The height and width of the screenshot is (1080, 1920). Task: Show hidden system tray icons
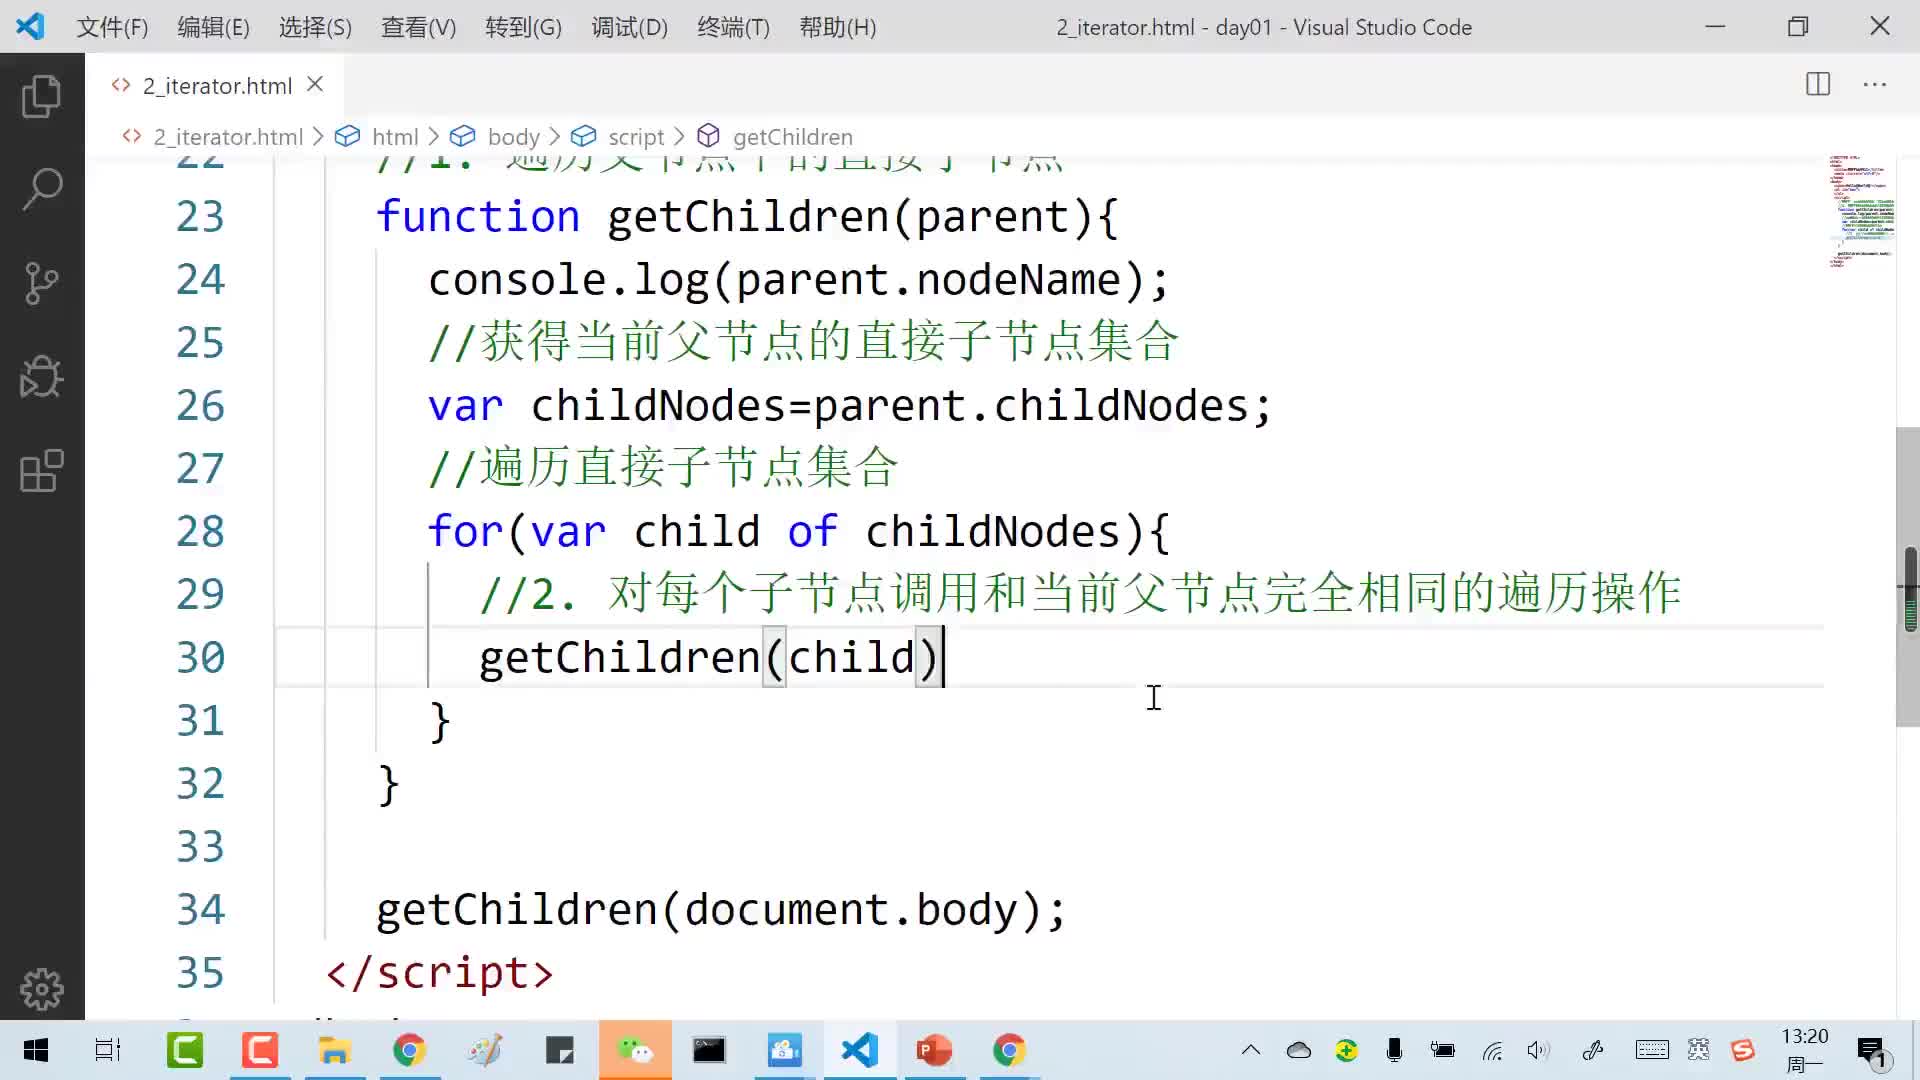tap(1251, 1050)
